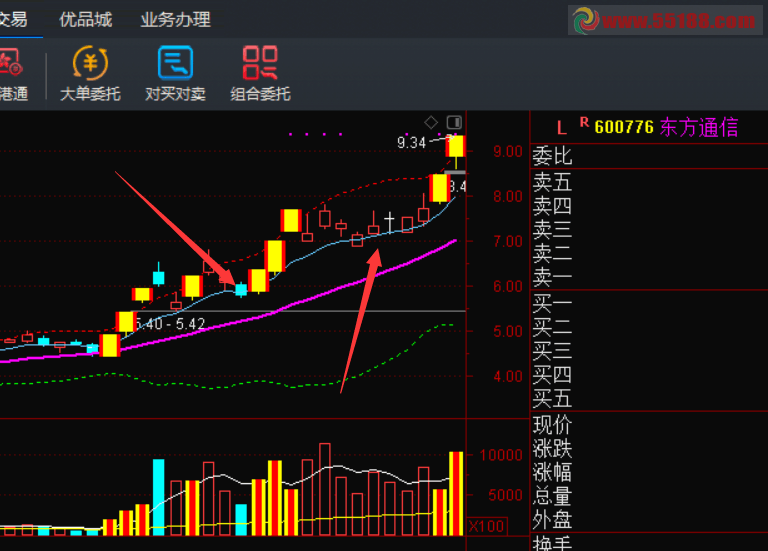Image resolution: width=768 pixels, height=551 pixels.
Task: Select the 买一 bid row
Action: (553, 302)
